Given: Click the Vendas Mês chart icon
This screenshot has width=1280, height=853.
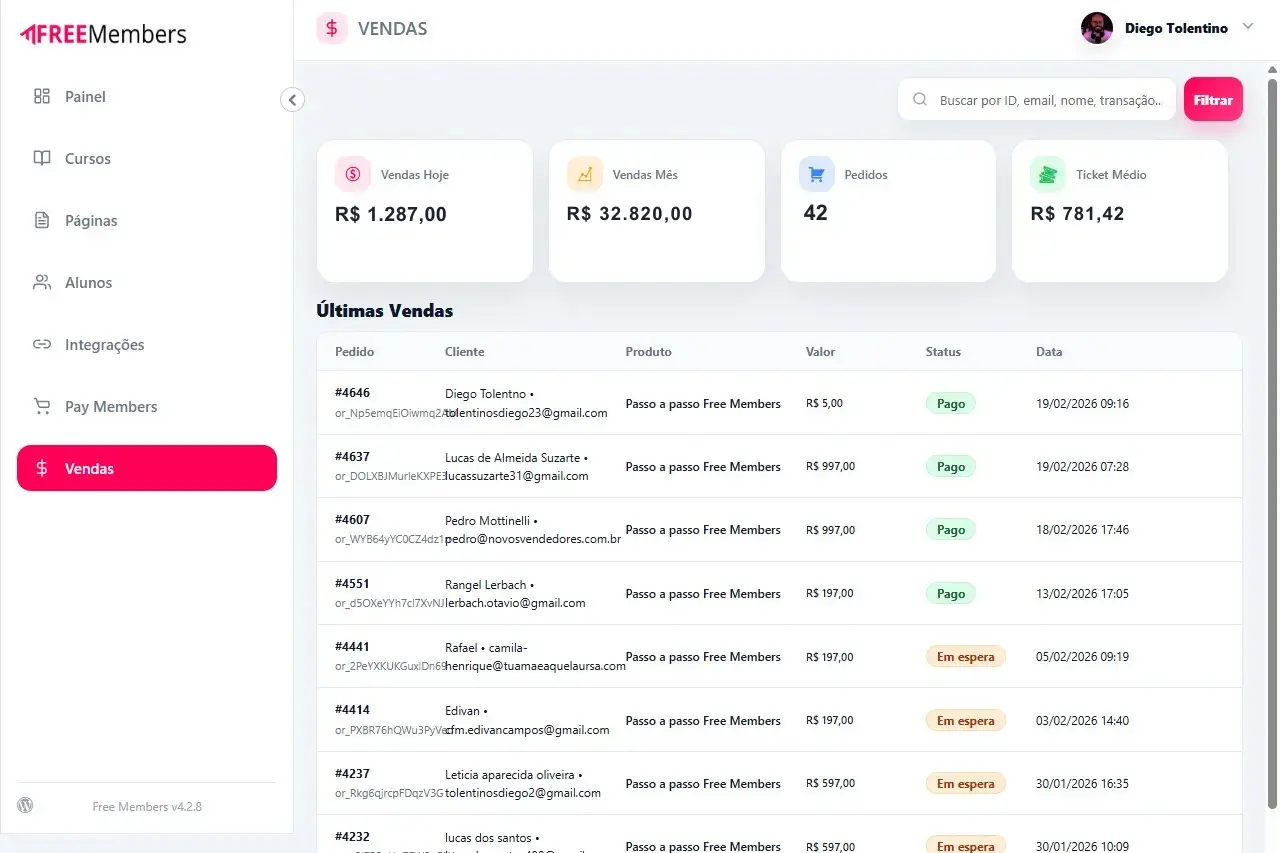Looking at the screenshot, I should [585, 174].
